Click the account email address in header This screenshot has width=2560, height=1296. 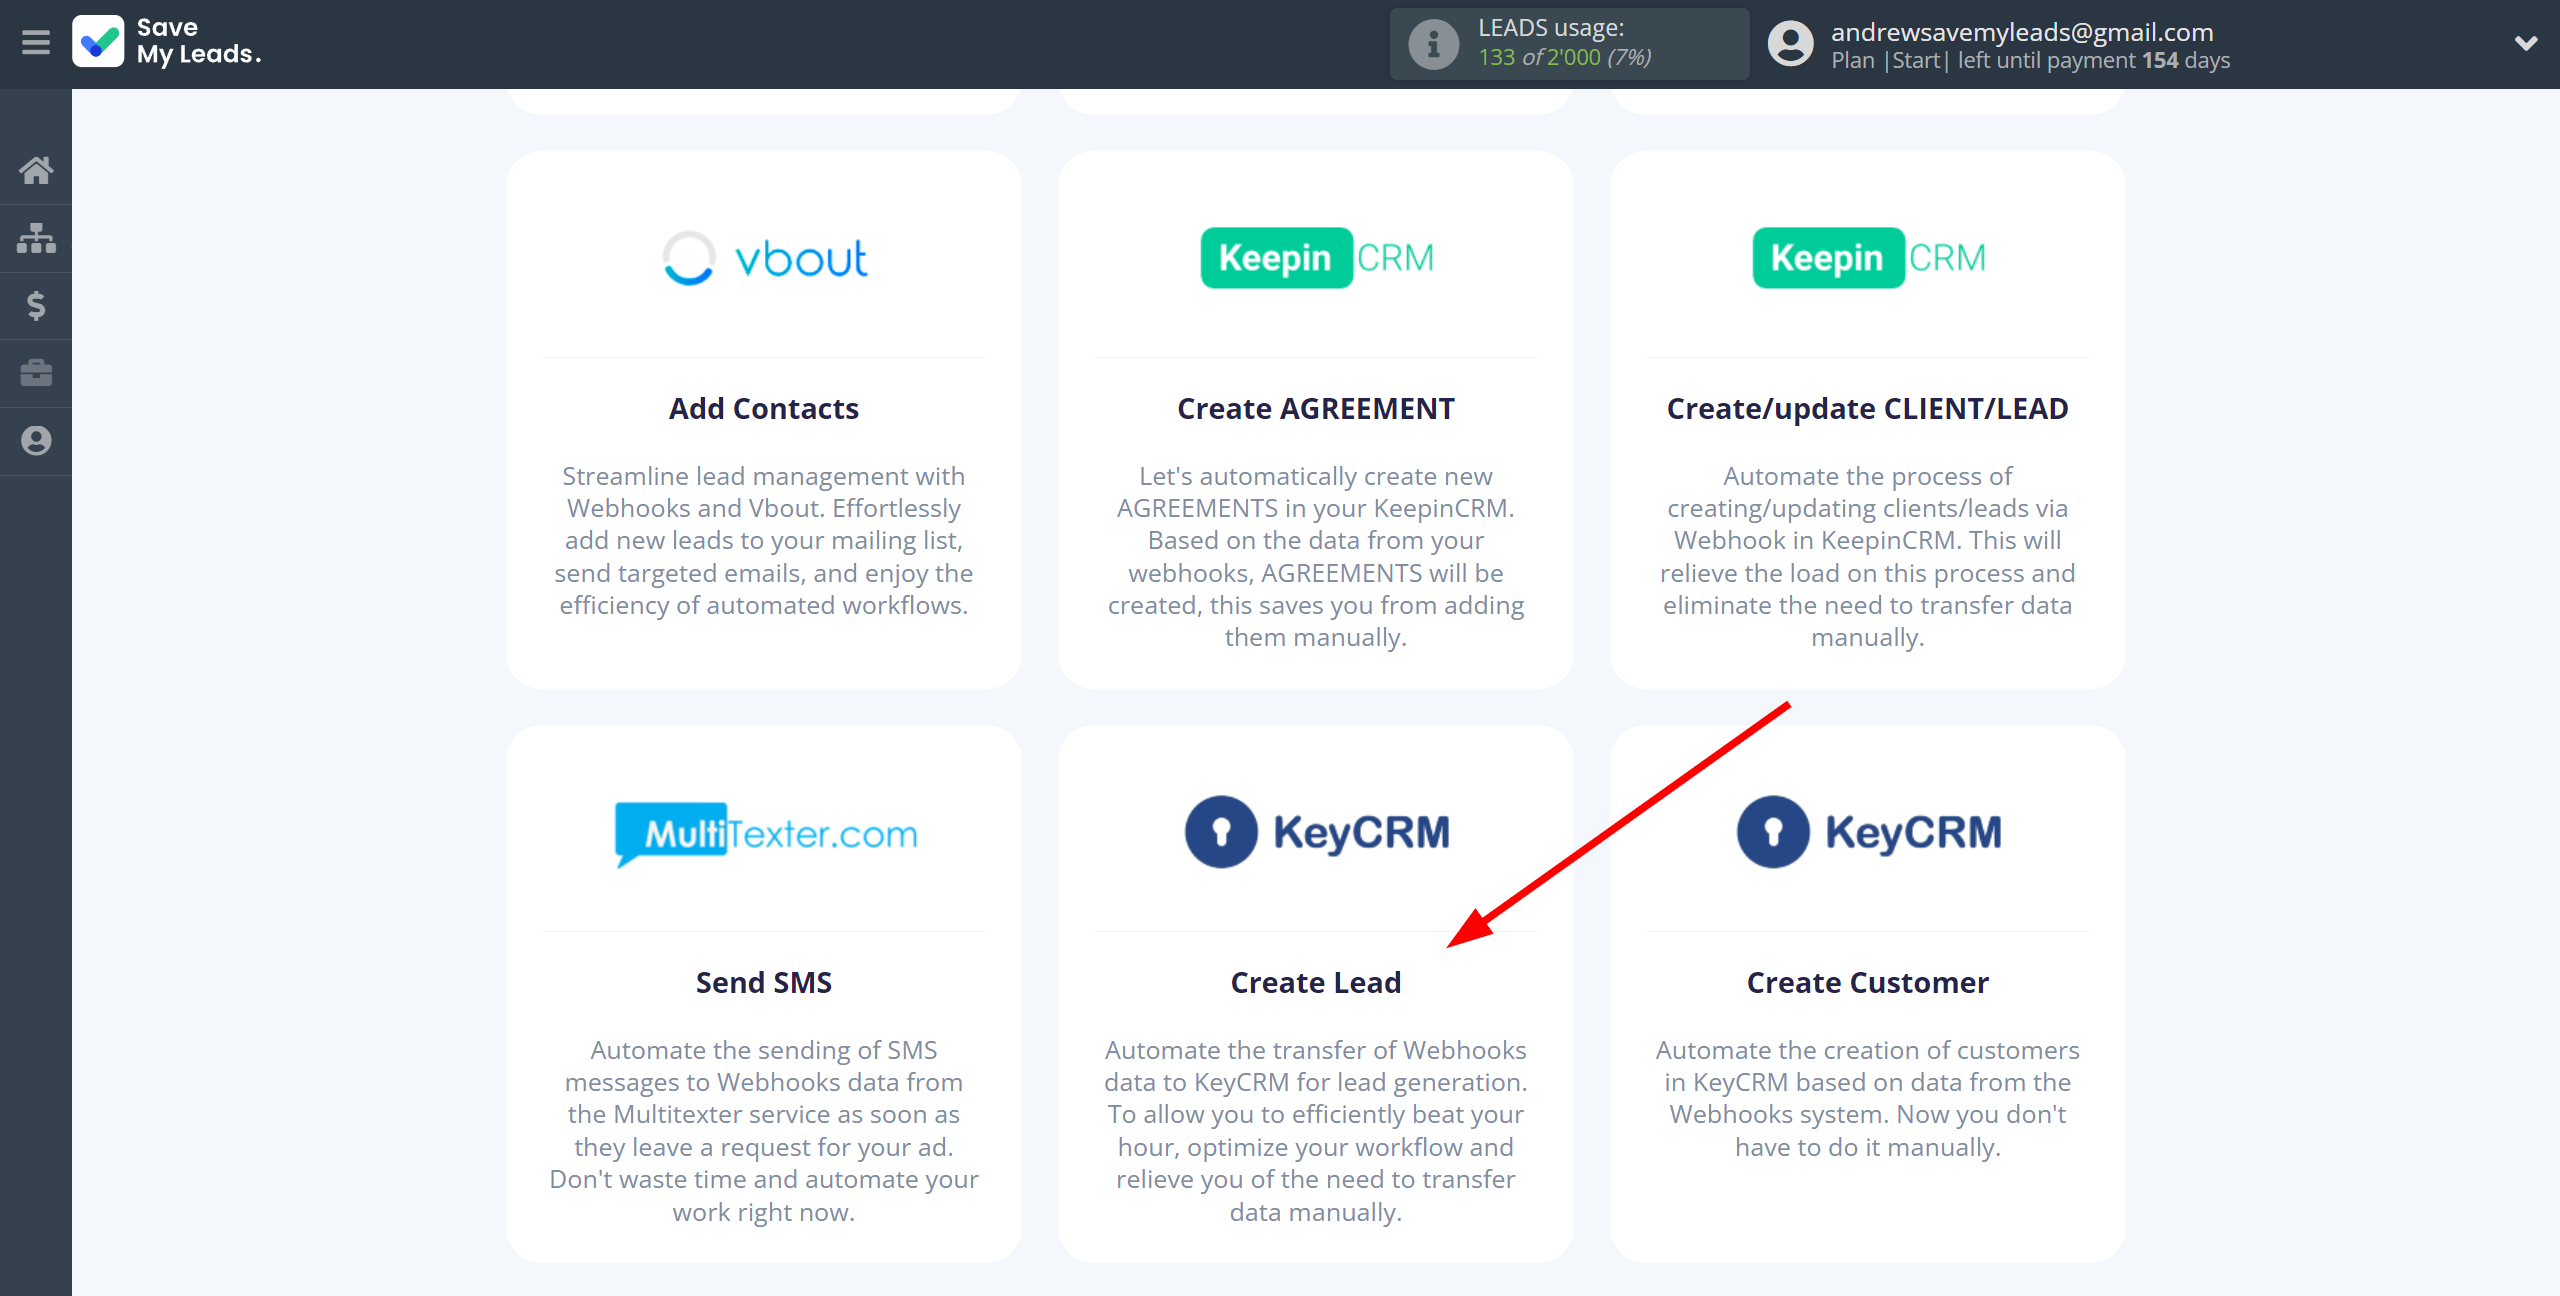pyautogui.click(x=2021, y=32)
